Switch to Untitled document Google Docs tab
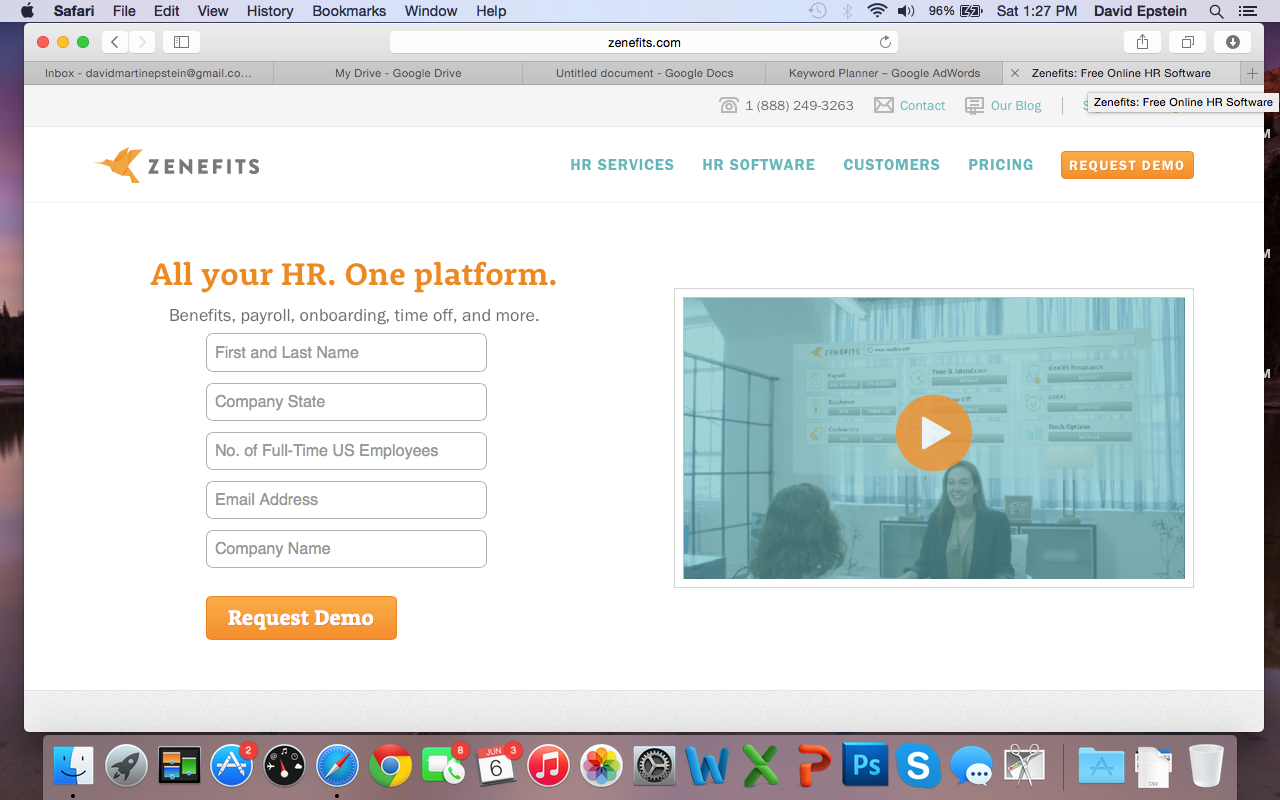The height and width of the screenshot is (800, 1280). point(644,73)
